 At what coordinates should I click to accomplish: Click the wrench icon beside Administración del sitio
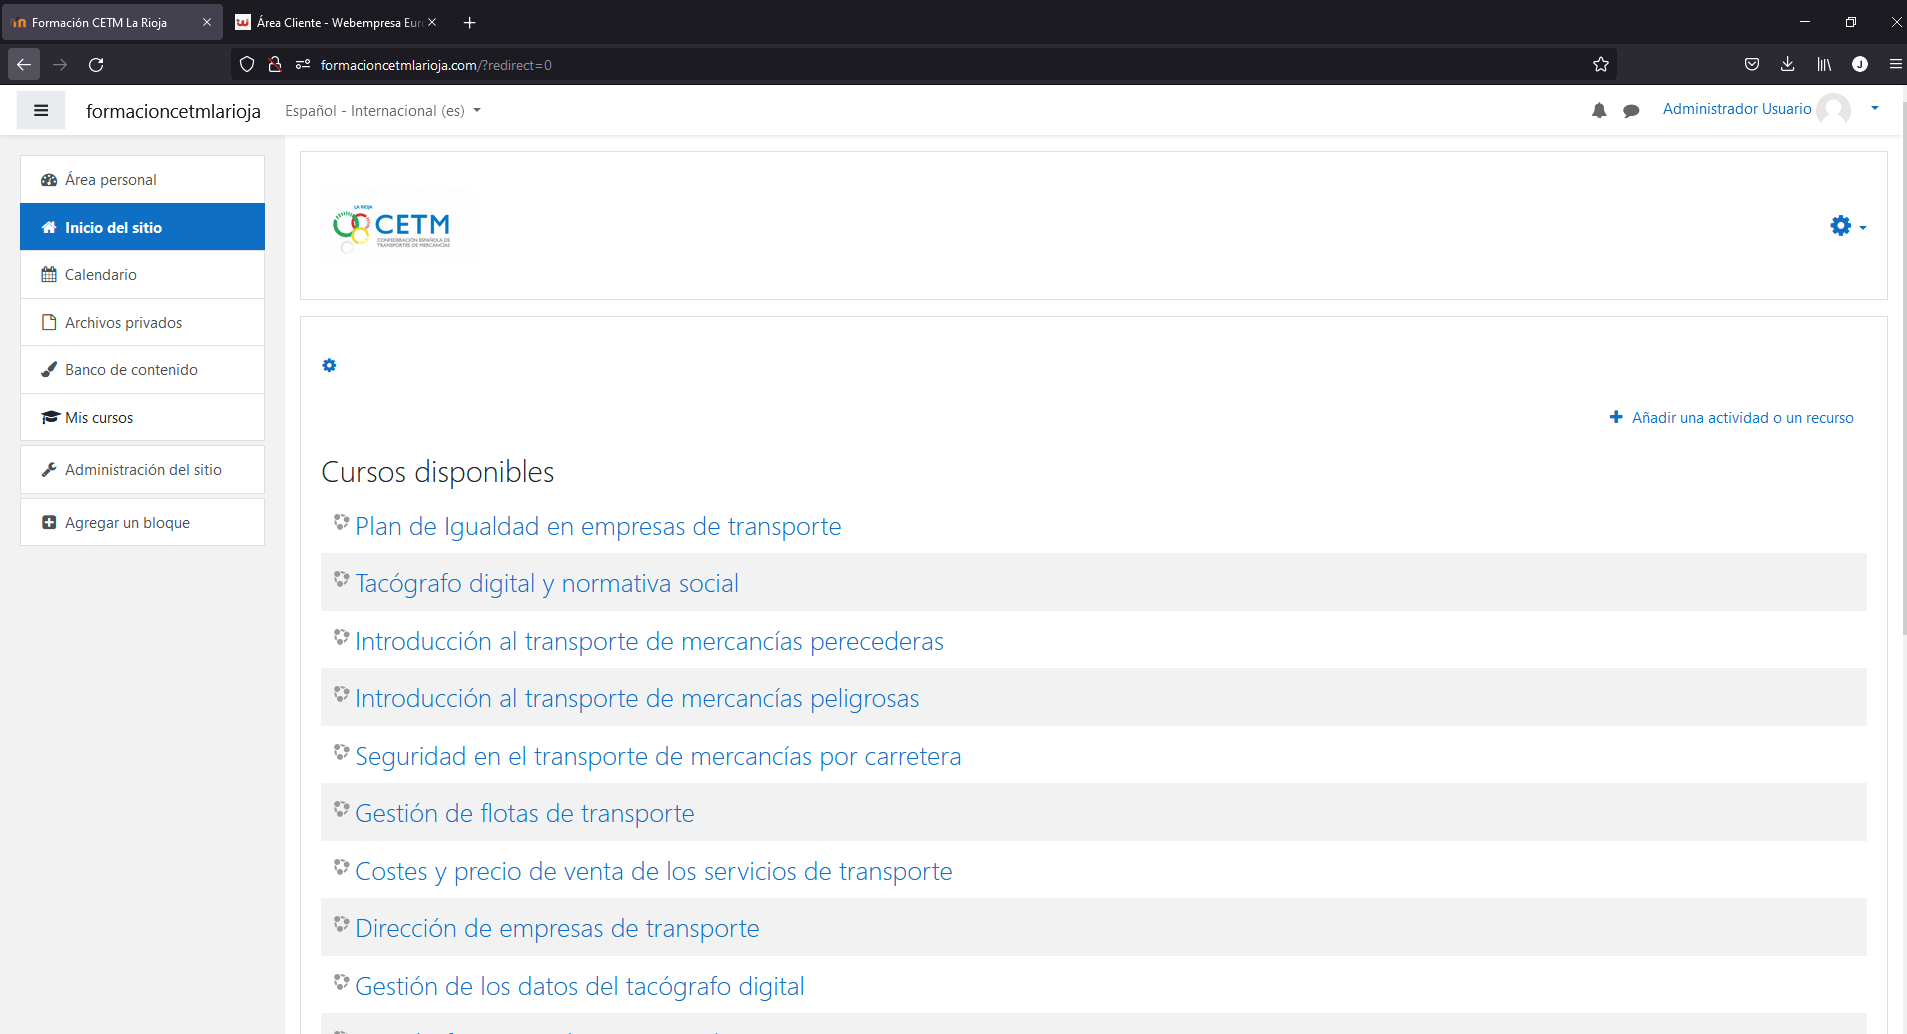(49, 469)
